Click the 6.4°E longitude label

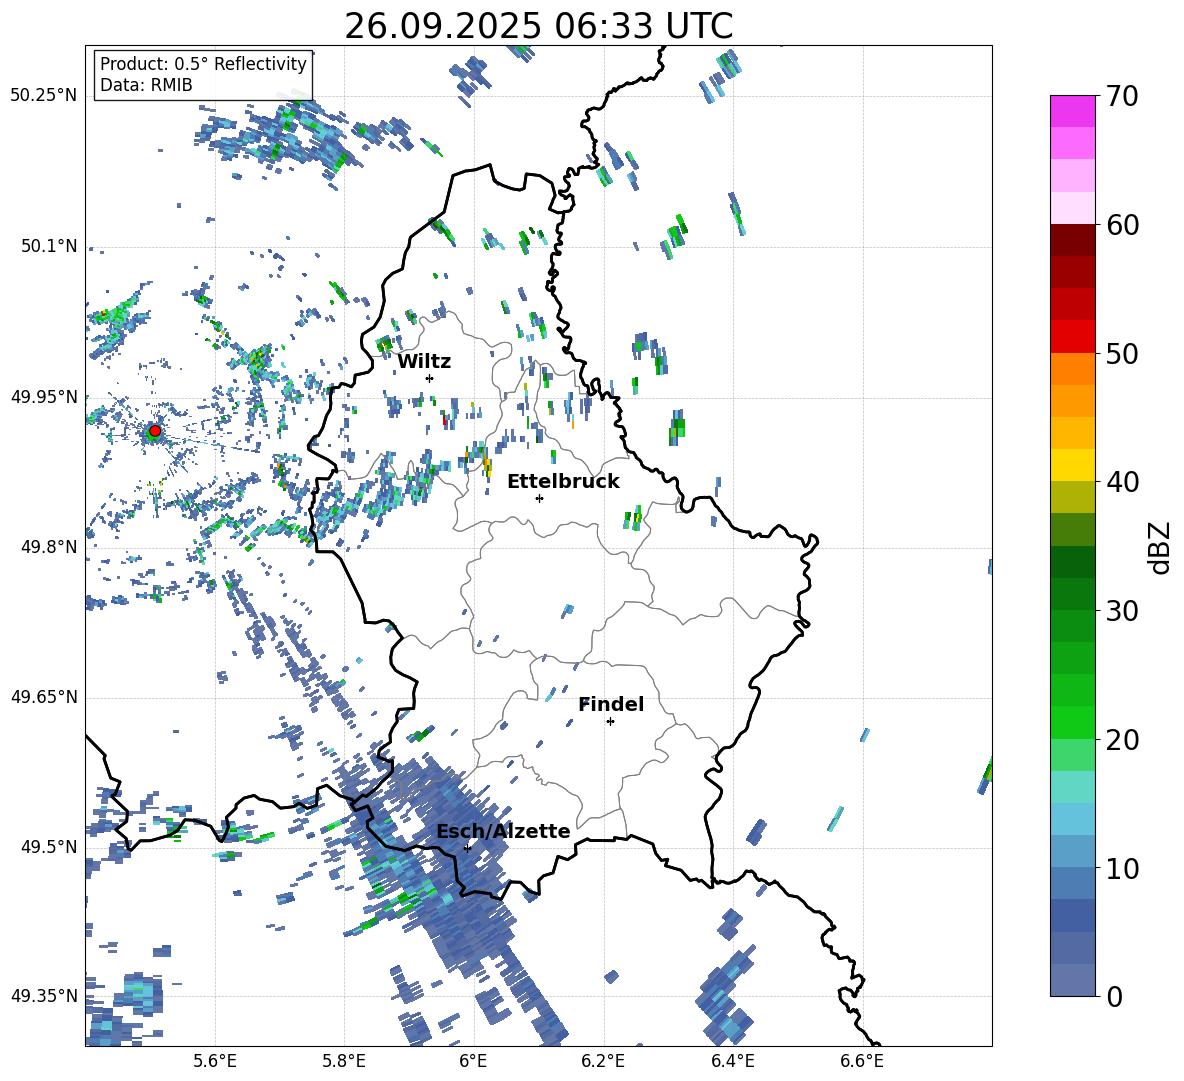(x=732, y=1061)
